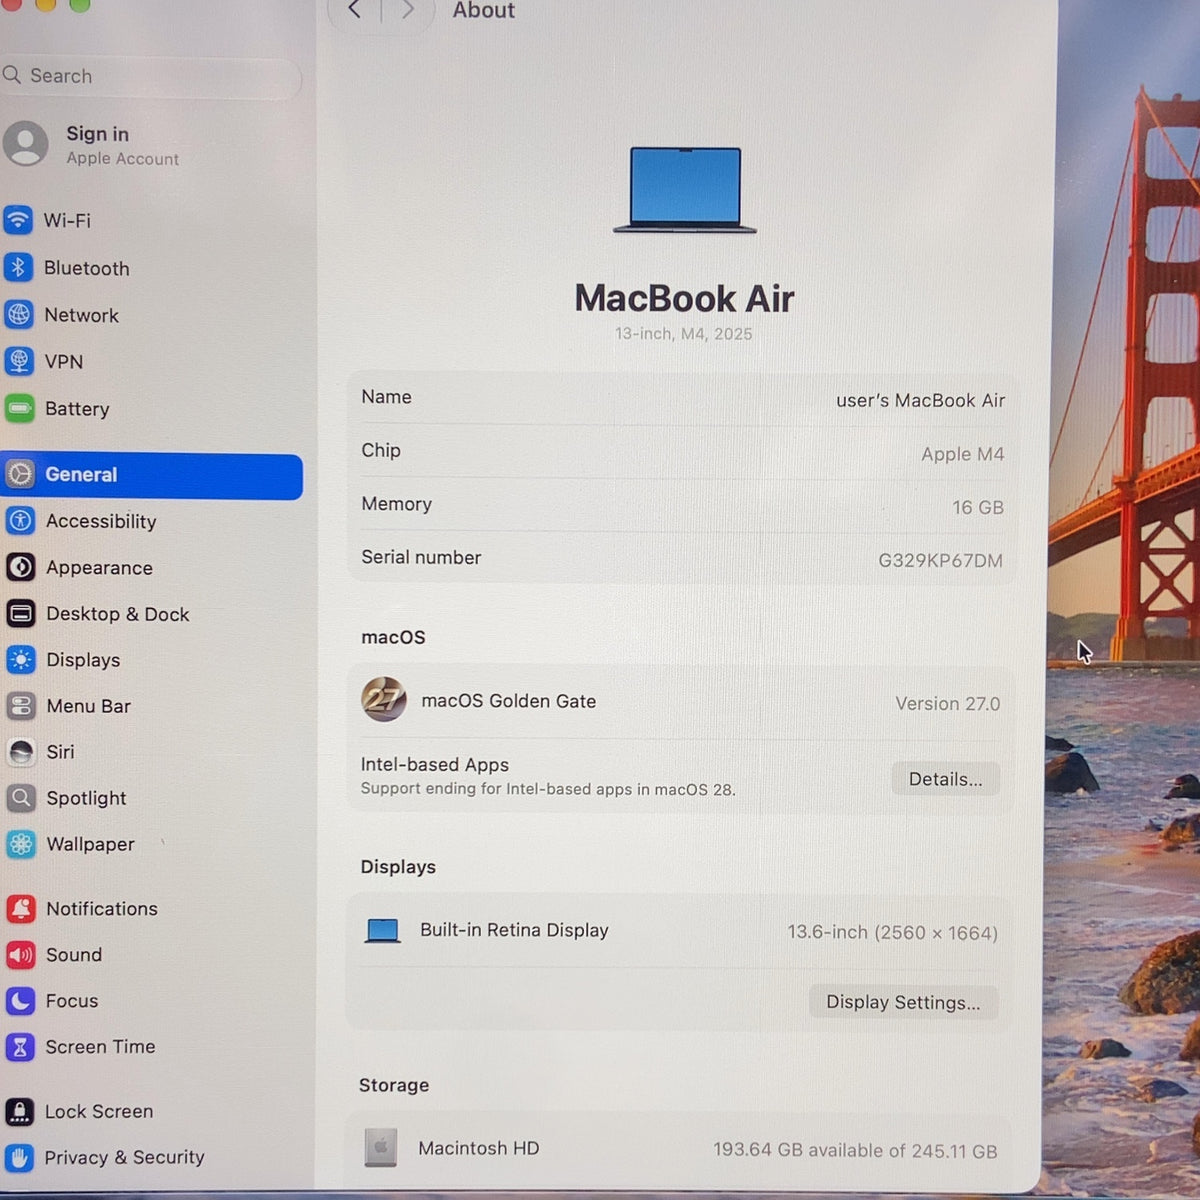Click the Focus moon icon
This screenshot has width=1200, height=1200.
coord(20,1000)
